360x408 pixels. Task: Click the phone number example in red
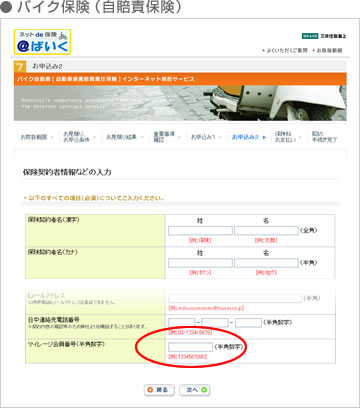pos(190,333)
